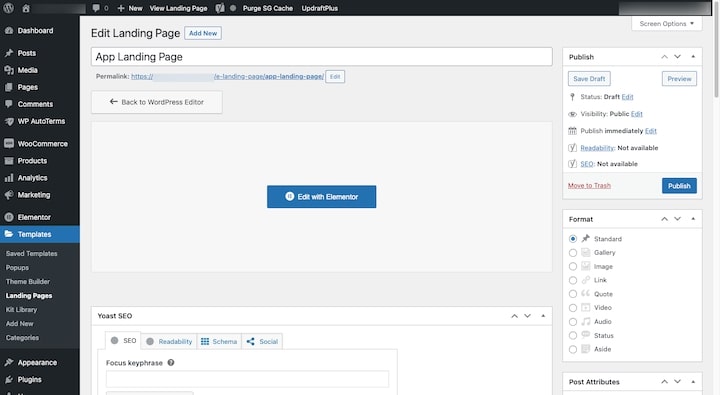Click the Publish button
This screenshot has height=395, width=720.
tap(679, 186)
